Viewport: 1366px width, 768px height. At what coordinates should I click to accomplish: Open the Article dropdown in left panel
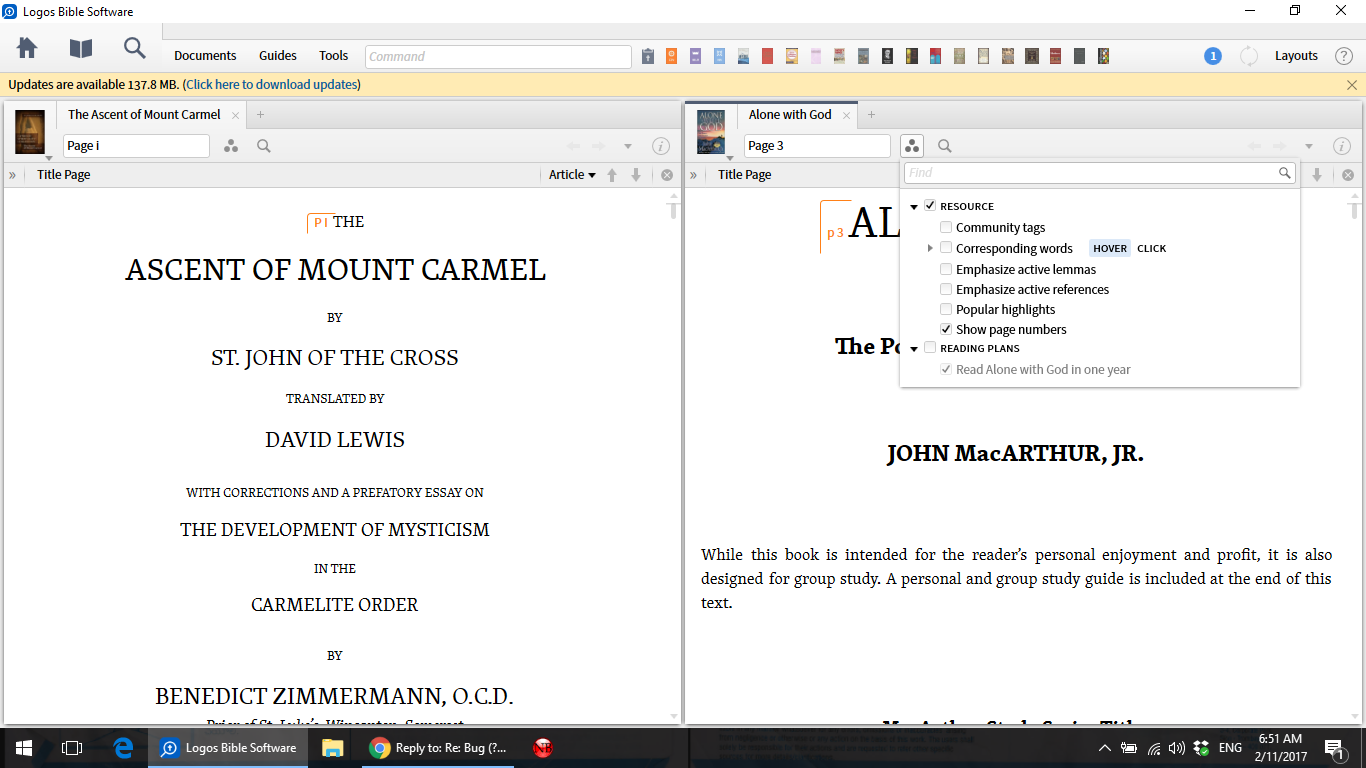572,175
